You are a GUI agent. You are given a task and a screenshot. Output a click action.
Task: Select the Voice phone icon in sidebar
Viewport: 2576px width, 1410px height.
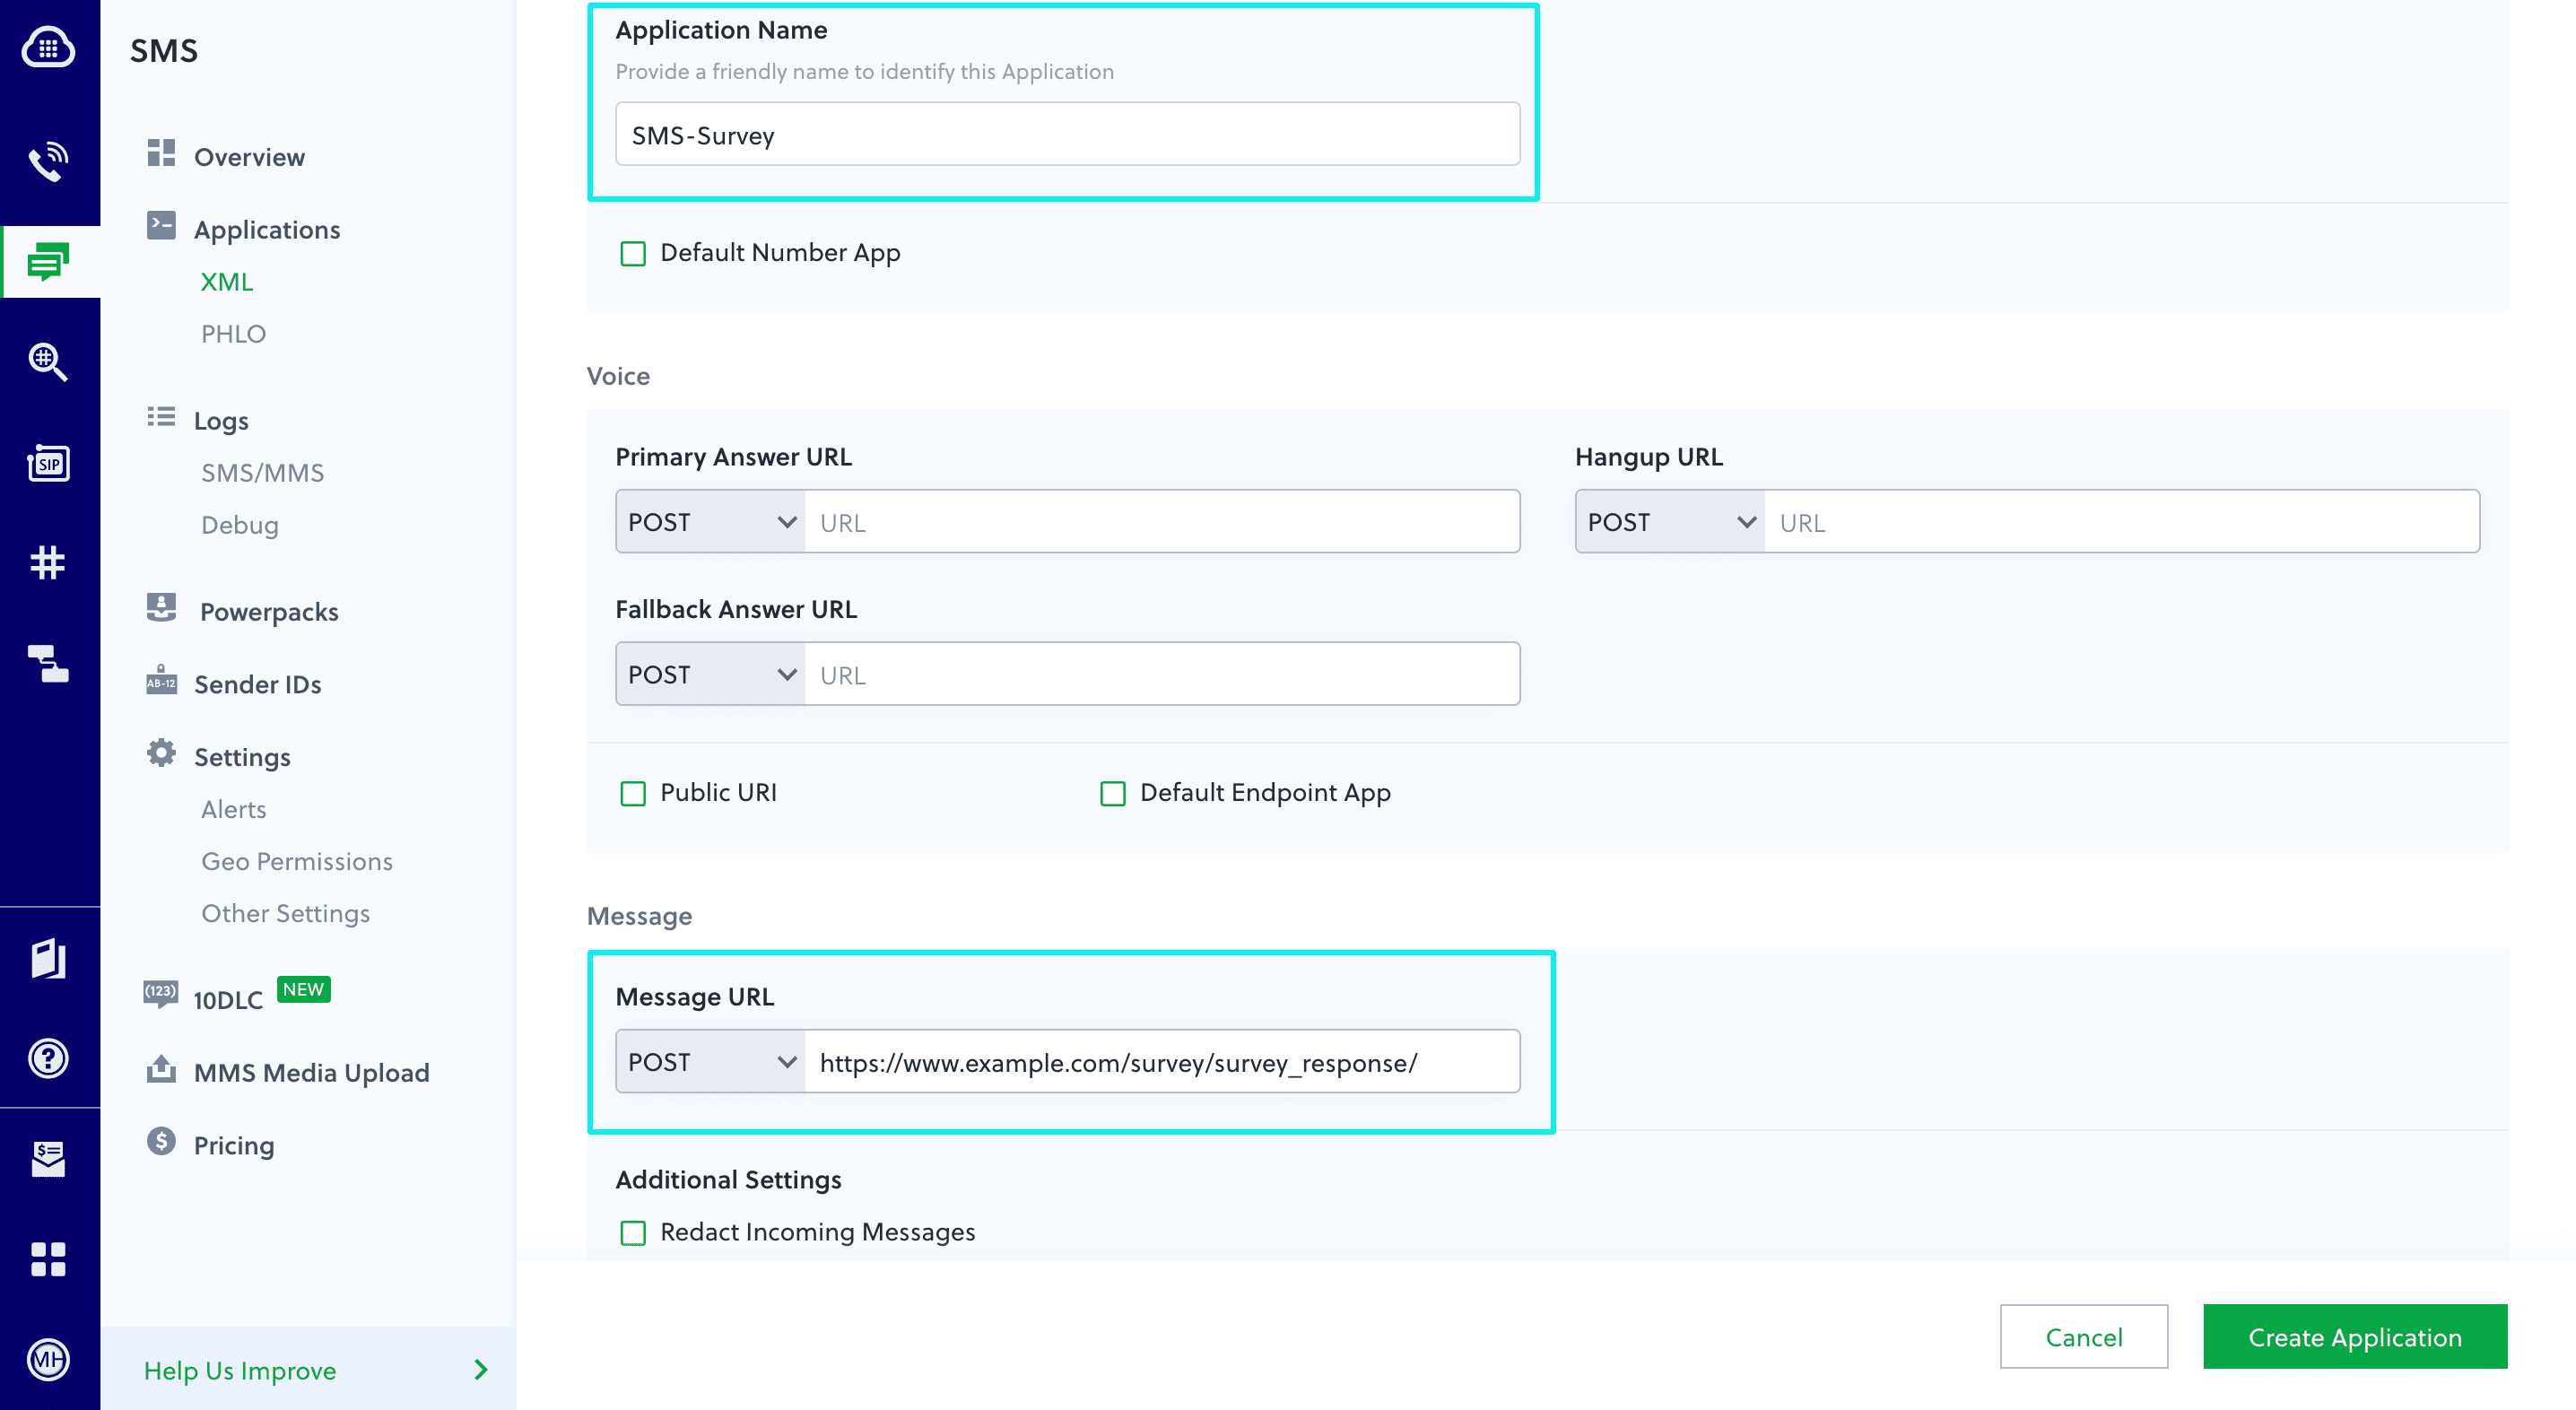point(50,158)
